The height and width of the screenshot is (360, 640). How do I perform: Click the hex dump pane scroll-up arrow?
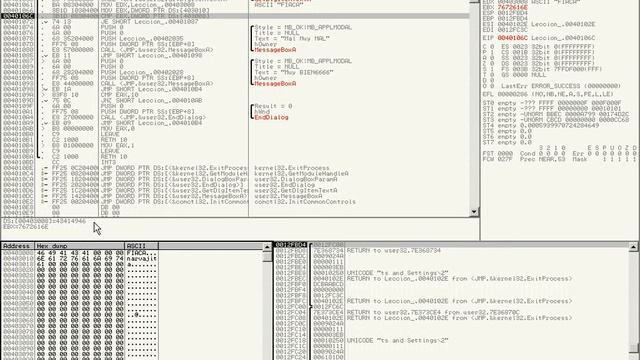click(x=267, y=247)
